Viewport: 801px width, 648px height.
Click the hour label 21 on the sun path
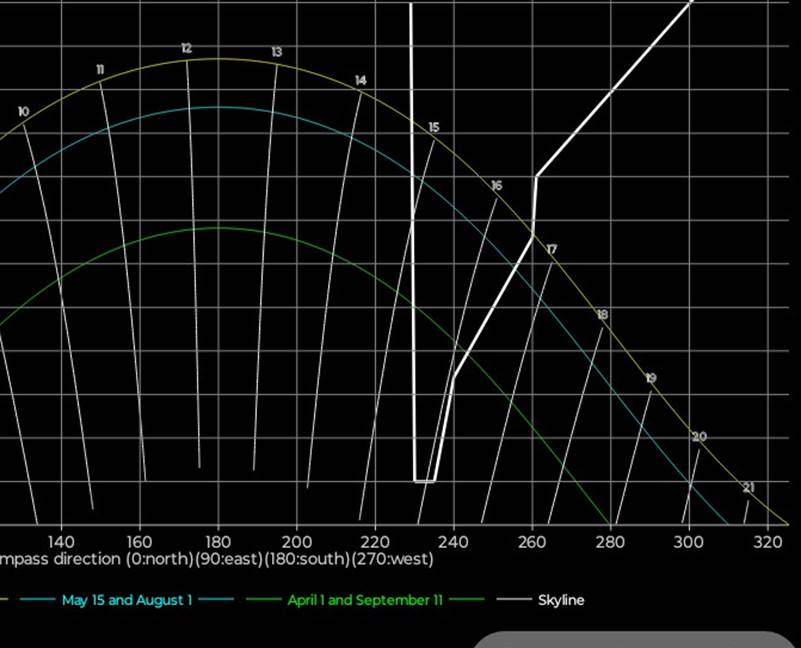coord(748,488)
